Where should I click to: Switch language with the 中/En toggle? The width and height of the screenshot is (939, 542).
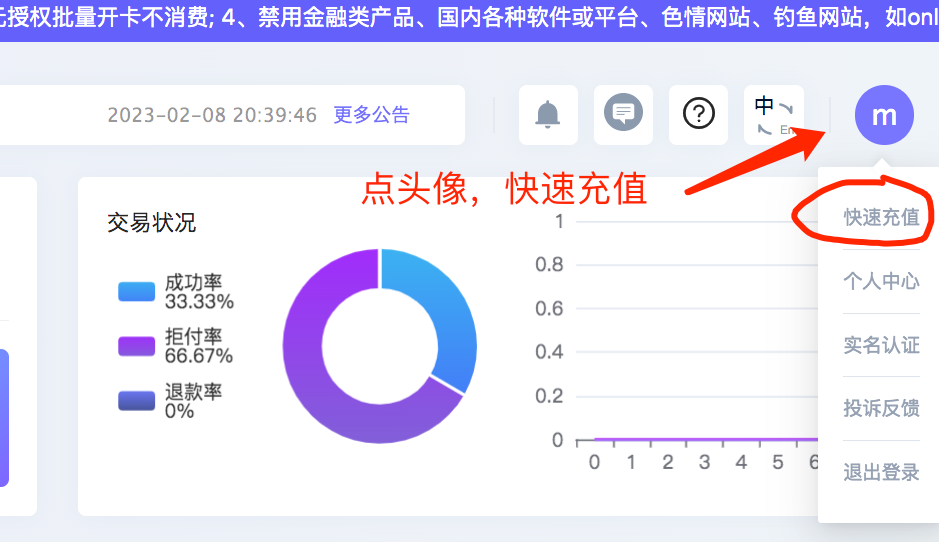pyautogui.click(x=774, y=114)
